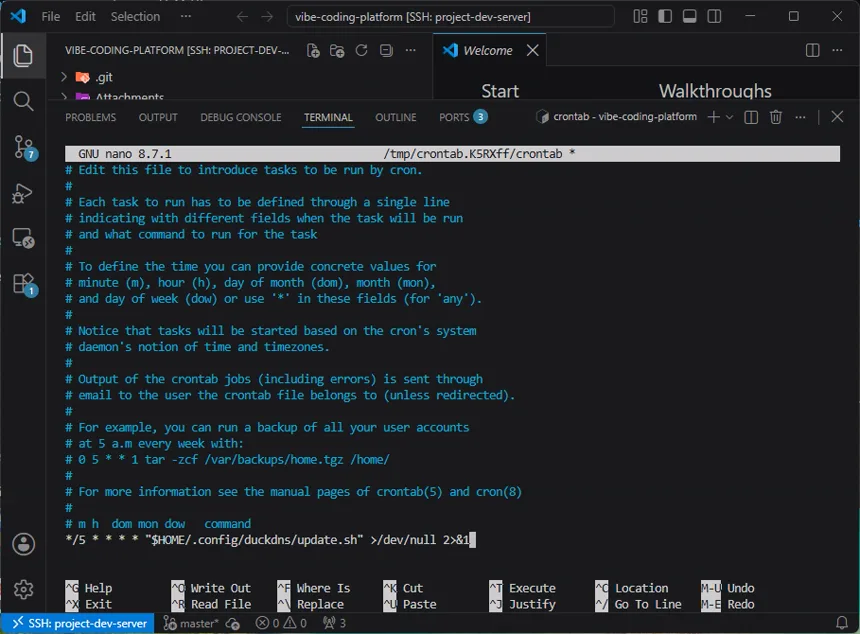Collapse all folders in Explorer
The image size is (860, 634).
(386, 50)
